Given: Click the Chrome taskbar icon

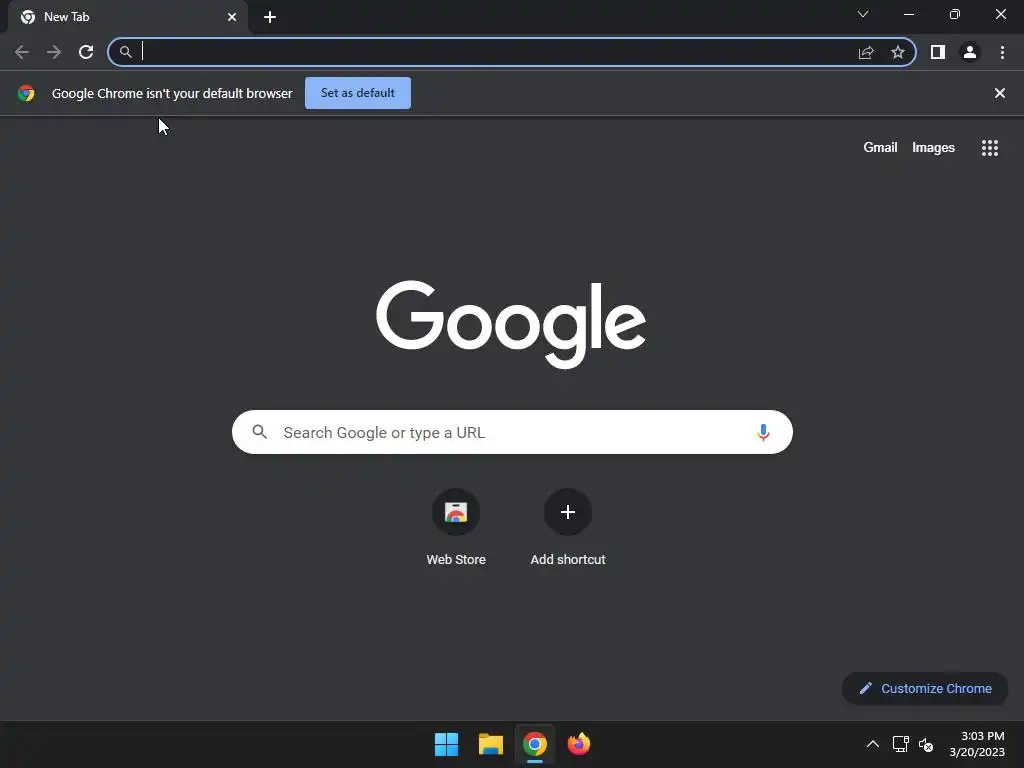Looking at the screenshot, I should (535, 744).
